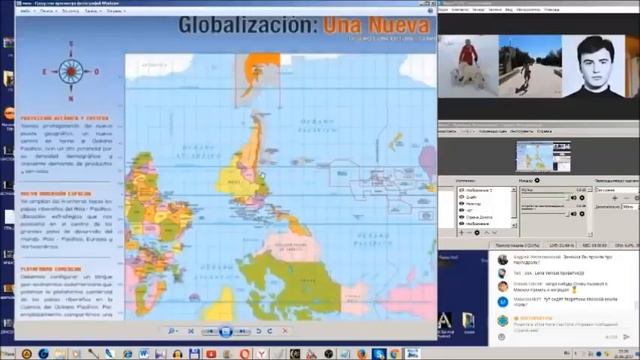Open Word from the taskbar

(x=144, y=354)
